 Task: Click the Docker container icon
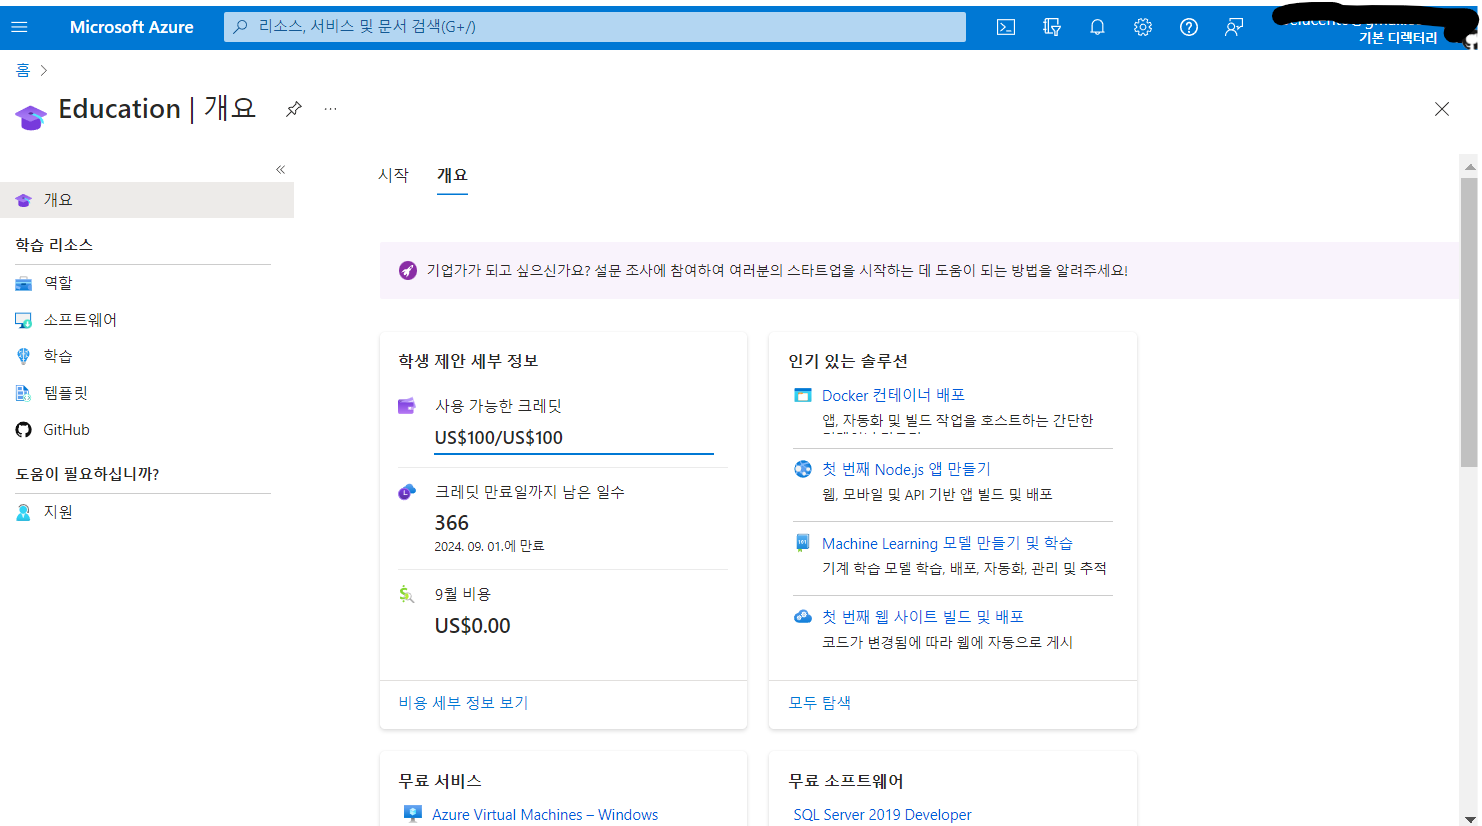pos(803,395)
